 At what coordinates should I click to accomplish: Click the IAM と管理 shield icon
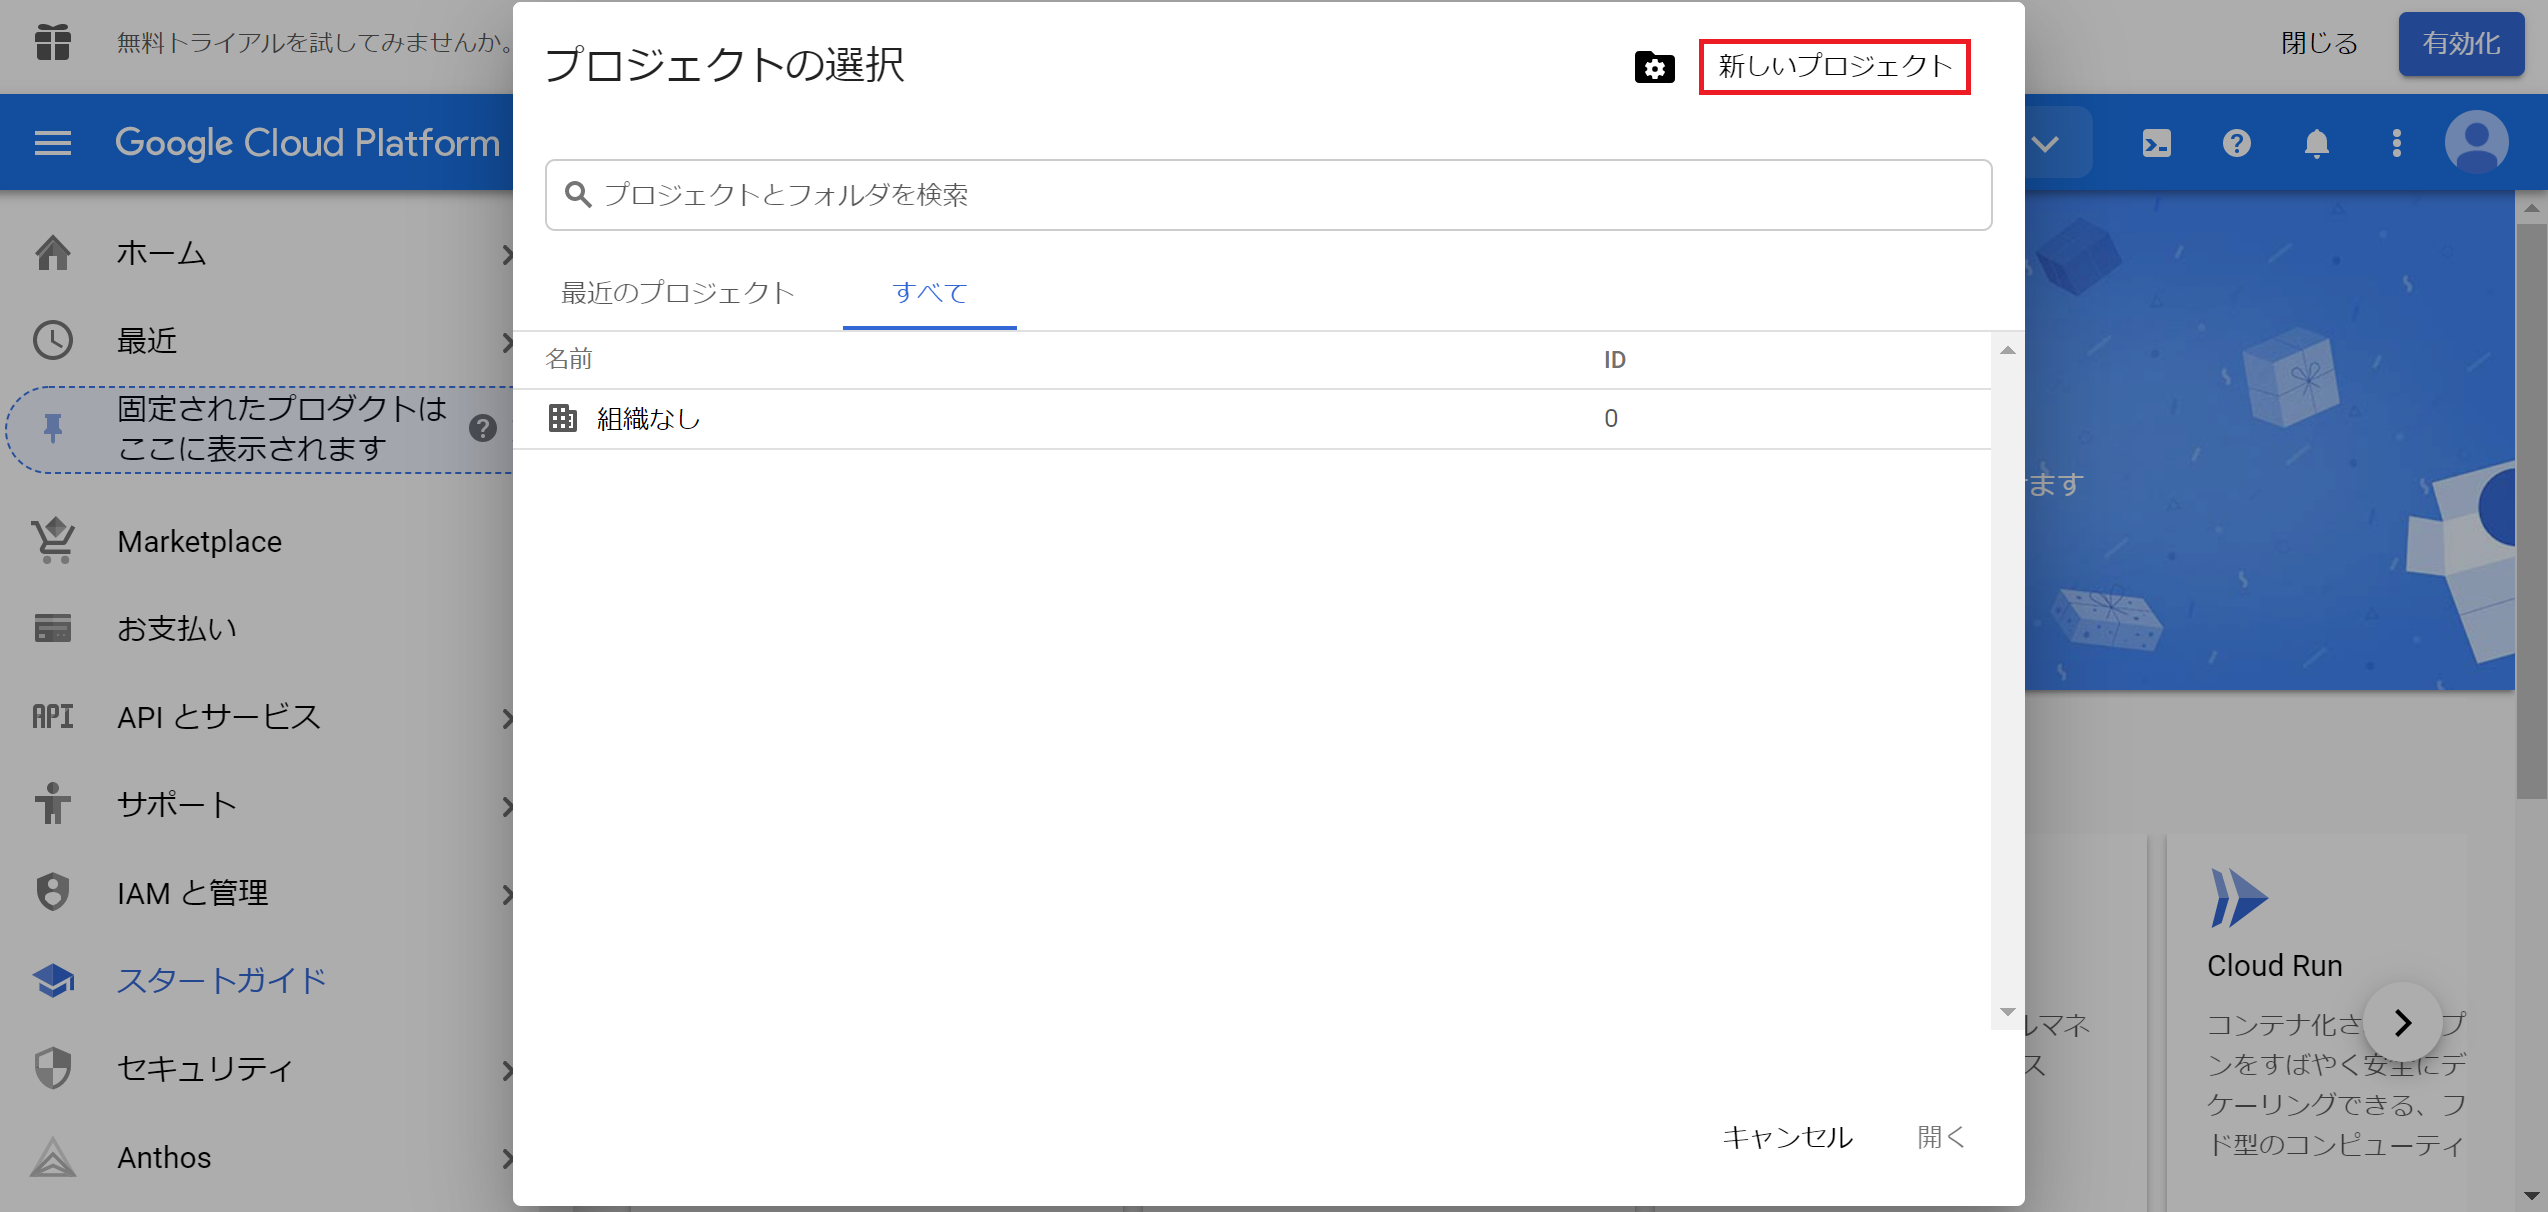tap(52, 892)
